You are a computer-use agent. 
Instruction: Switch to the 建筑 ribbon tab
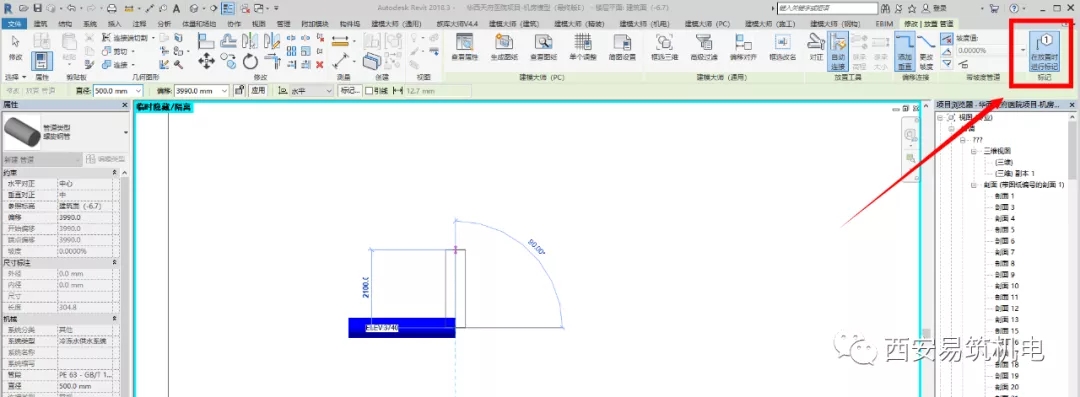(x=41, y=23)
